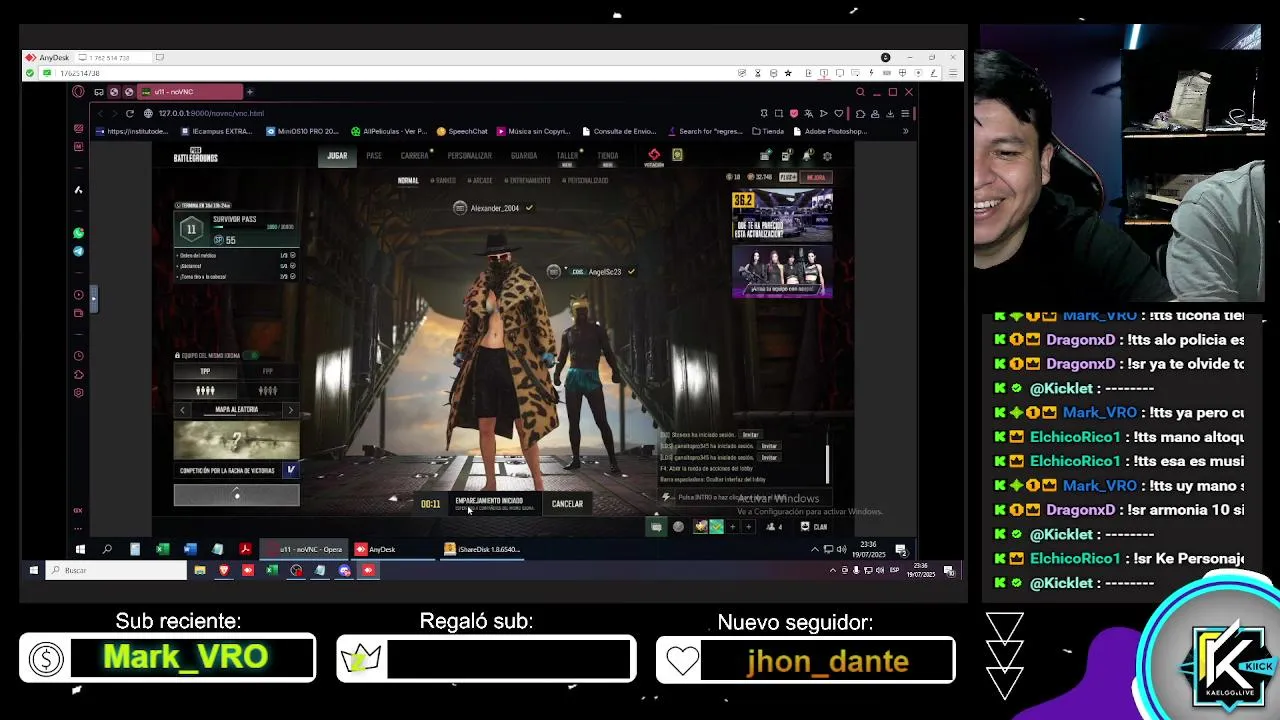1280x720 pixels.
Task: Open the PUBG notifications bell
Action: [806, 156]
